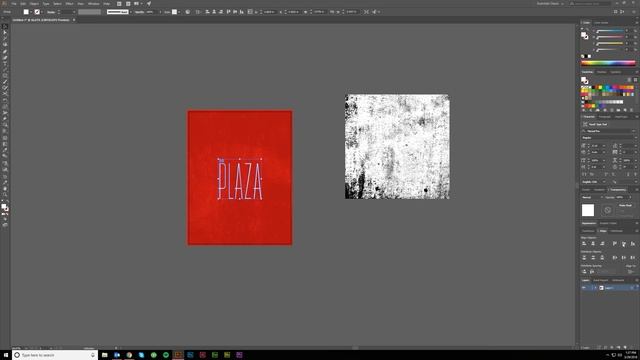Click the Windows taskbar search box
Image resolution: width=640 pixels, height=360 pixels.
[x=55, y=355]
